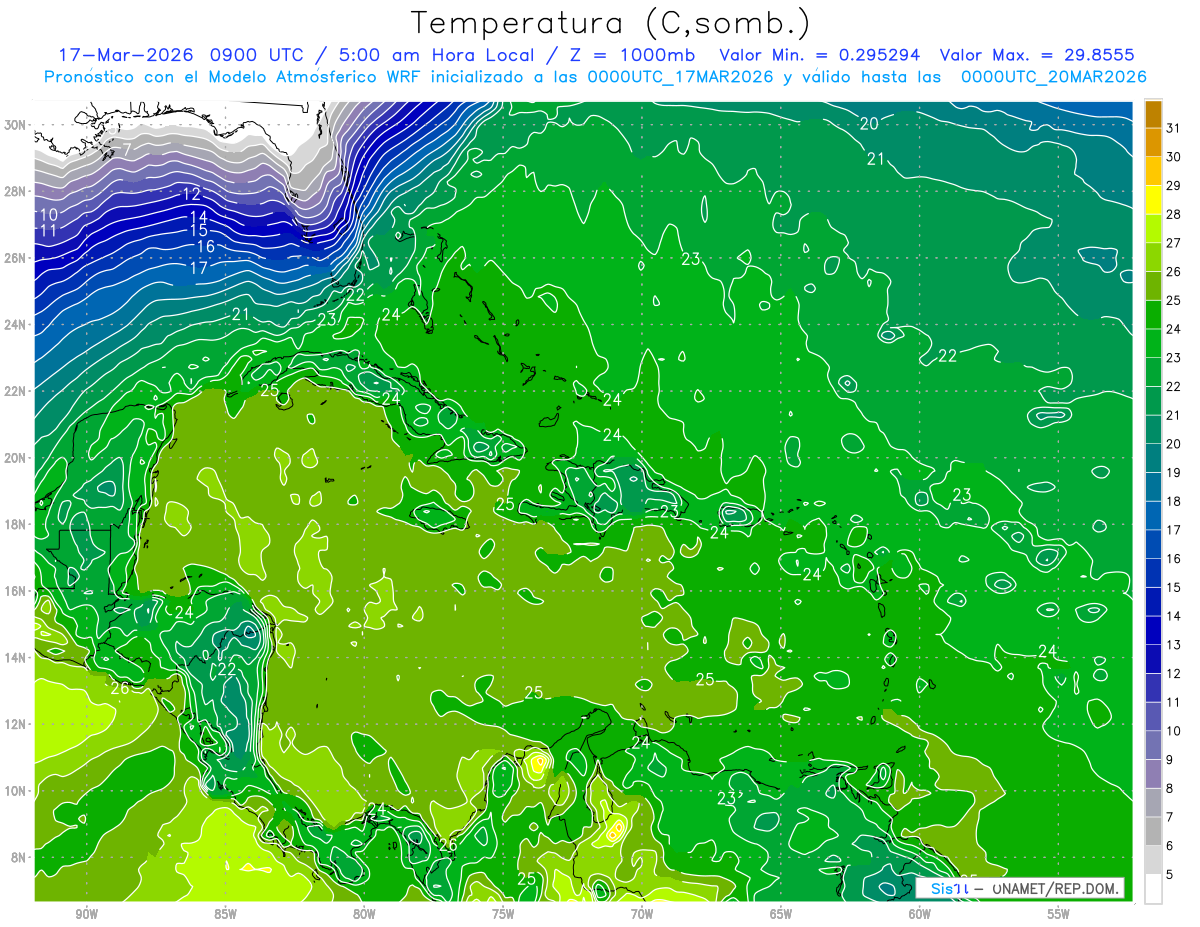Image resolution: width=1200 pixels, height=927 pixels.
Task: Click the 'Temperatura (C,somb.)' chart title
Action: [x=611, y=23]
